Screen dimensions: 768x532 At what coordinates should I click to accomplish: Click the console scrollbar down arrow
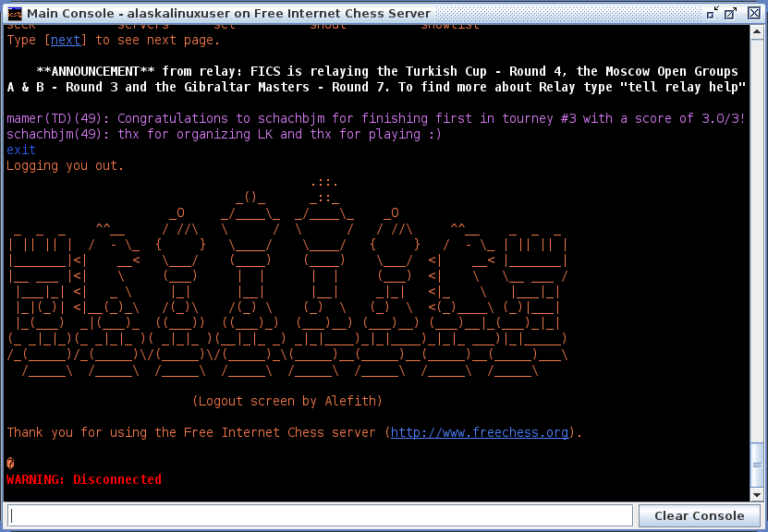click(757, 495)
